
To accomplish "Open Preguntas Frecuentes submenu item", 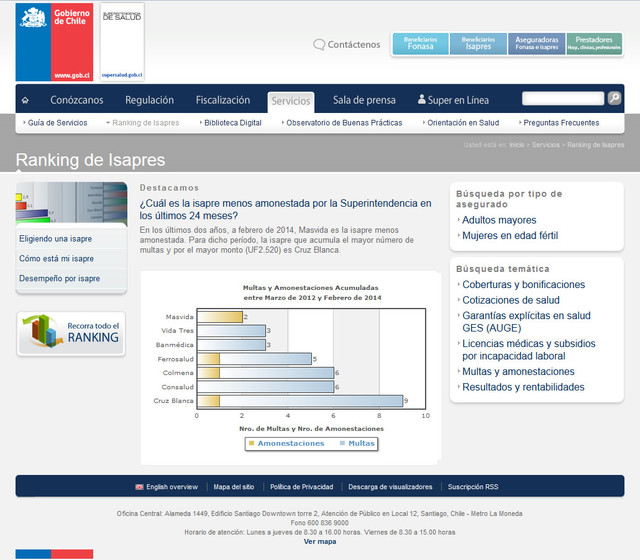I will (561, 123).
